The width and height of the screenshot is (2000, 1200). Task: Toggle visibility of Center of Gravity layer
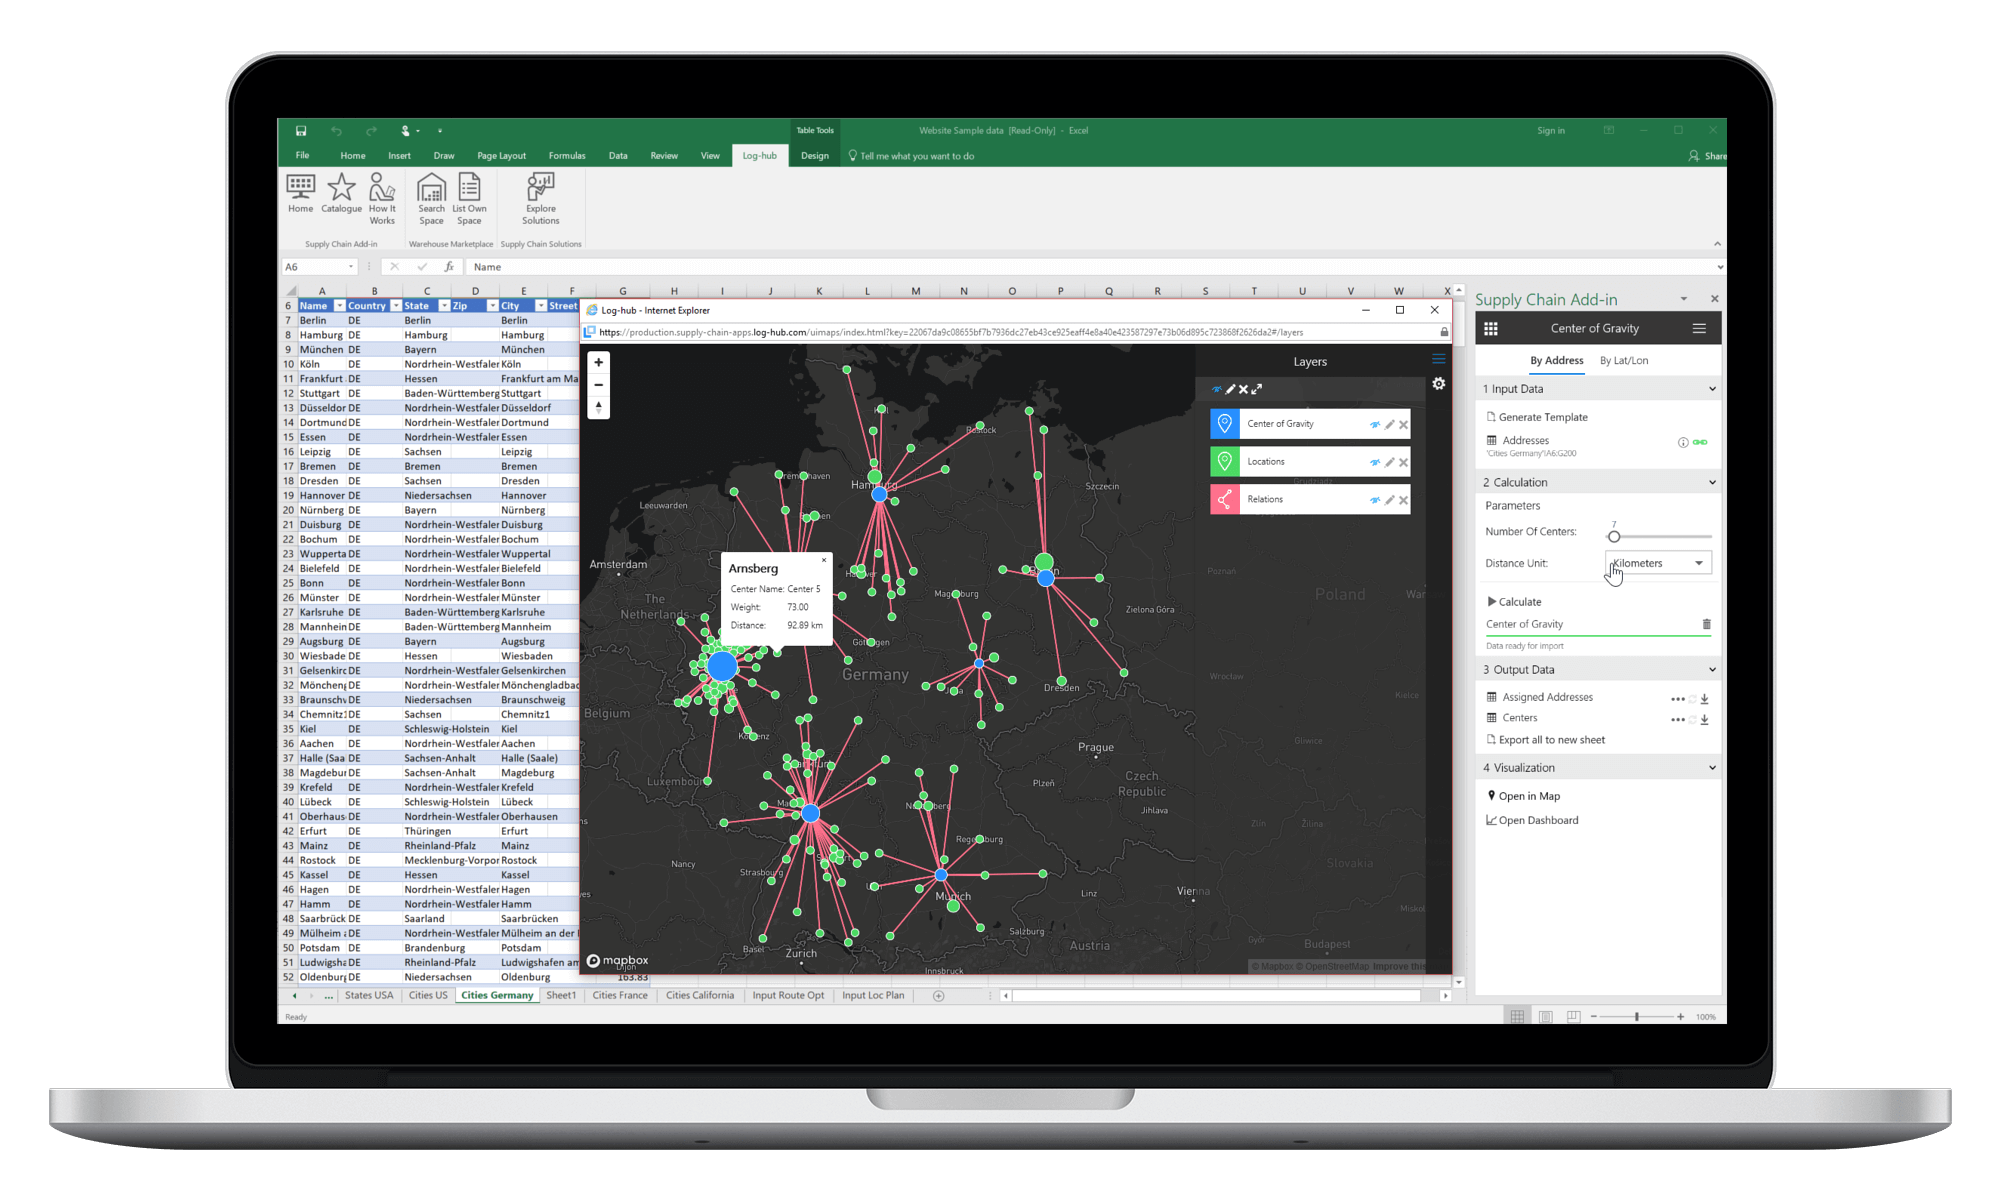click(1375, 424)
